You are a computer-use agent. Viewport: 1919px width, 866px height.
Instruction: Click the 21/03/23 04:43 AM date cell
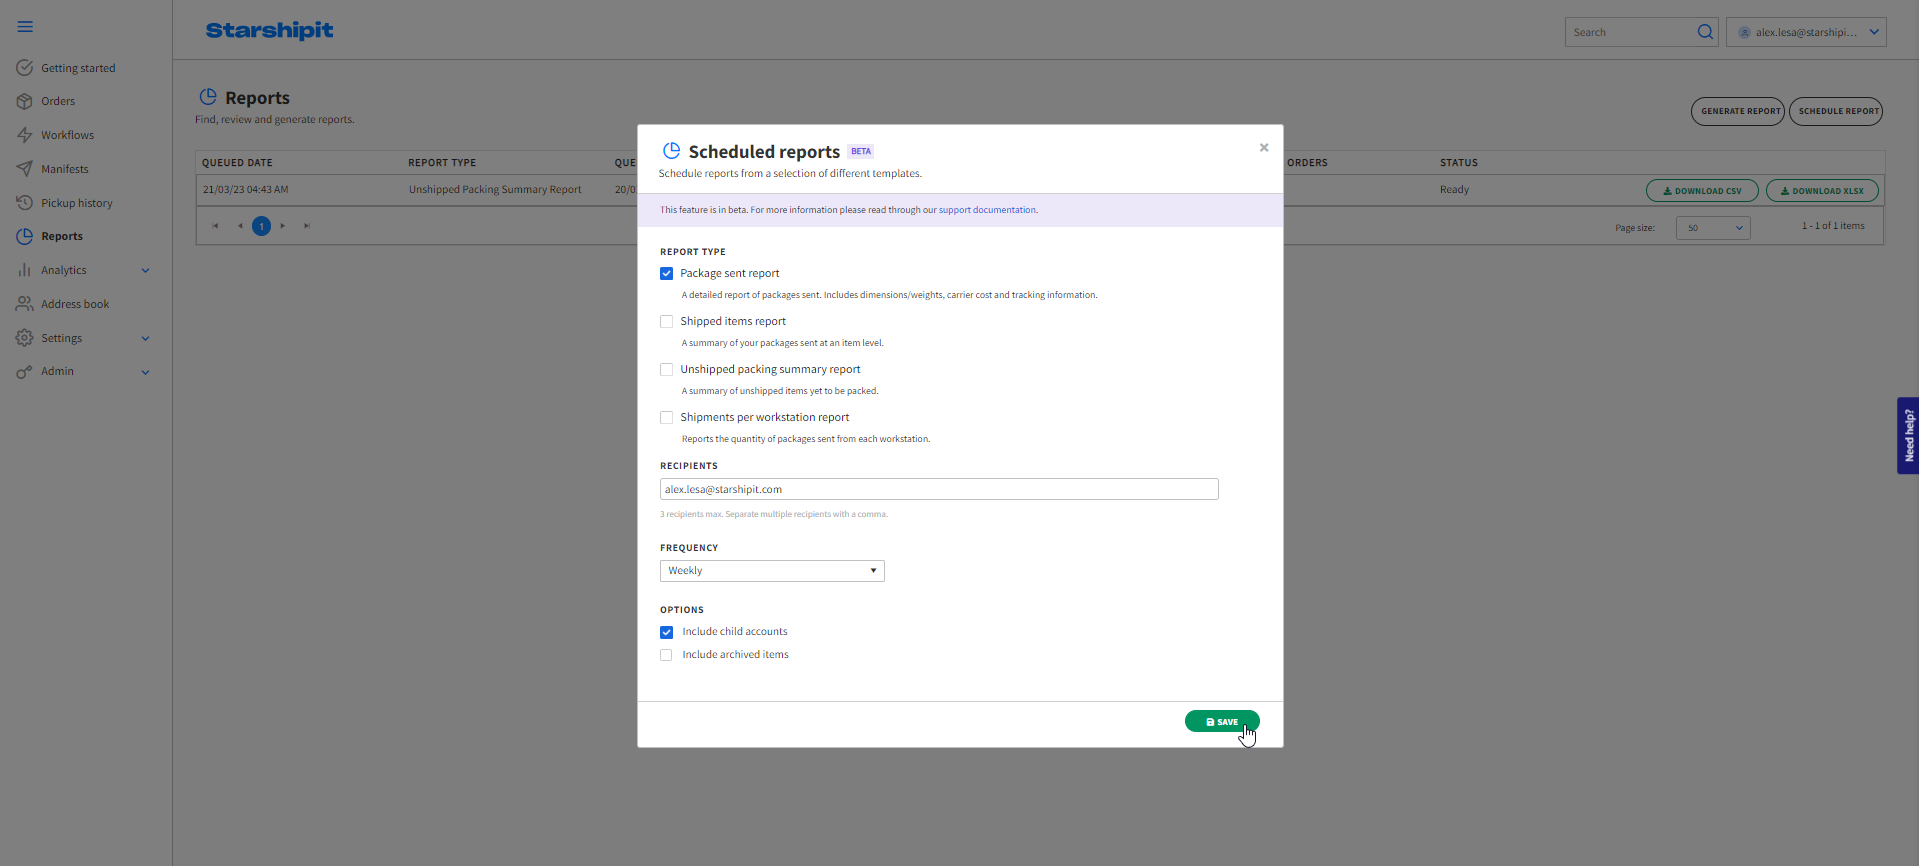(x=246, y=190)
